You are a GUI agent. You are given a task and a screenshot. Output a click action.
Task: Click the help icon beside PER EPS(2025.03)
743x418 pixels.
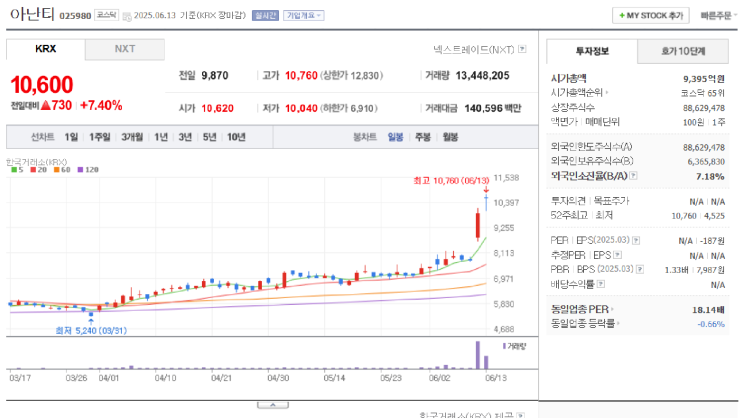(636, 240)
